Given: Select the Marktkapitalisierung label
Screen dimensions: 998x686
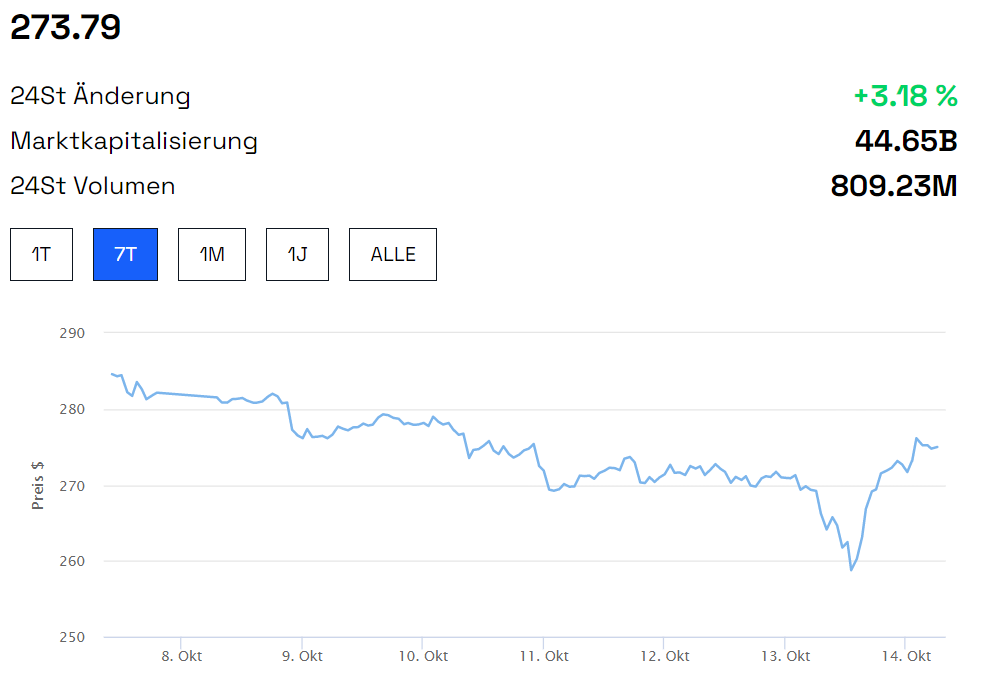Looking at the screenshot, I should (134, 141).
